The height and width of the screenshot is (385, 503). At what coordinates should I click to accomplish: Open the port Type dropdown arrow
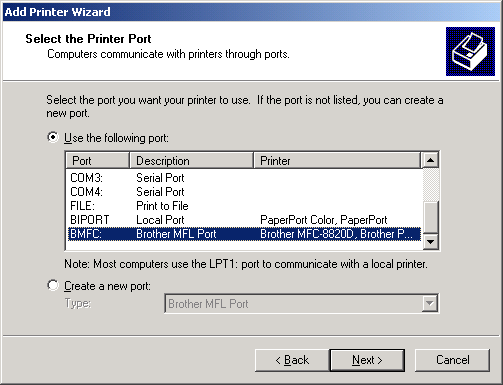[430, 303]
